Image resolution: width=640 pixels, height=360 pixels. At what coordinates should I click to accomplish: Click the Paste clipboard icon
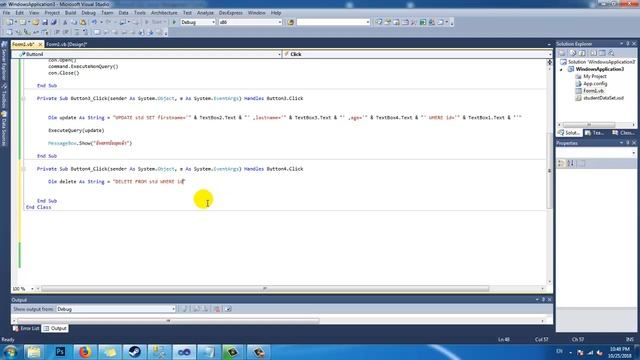[83, 22]
